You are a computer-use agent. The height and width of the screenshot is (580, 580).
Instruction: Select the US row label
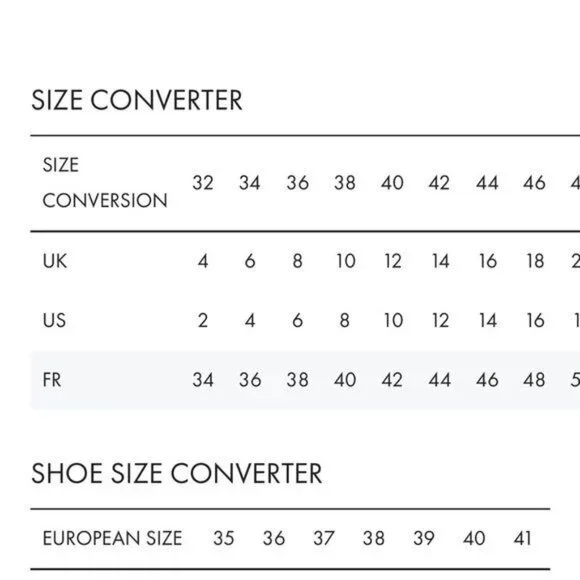tap(54, 320)
